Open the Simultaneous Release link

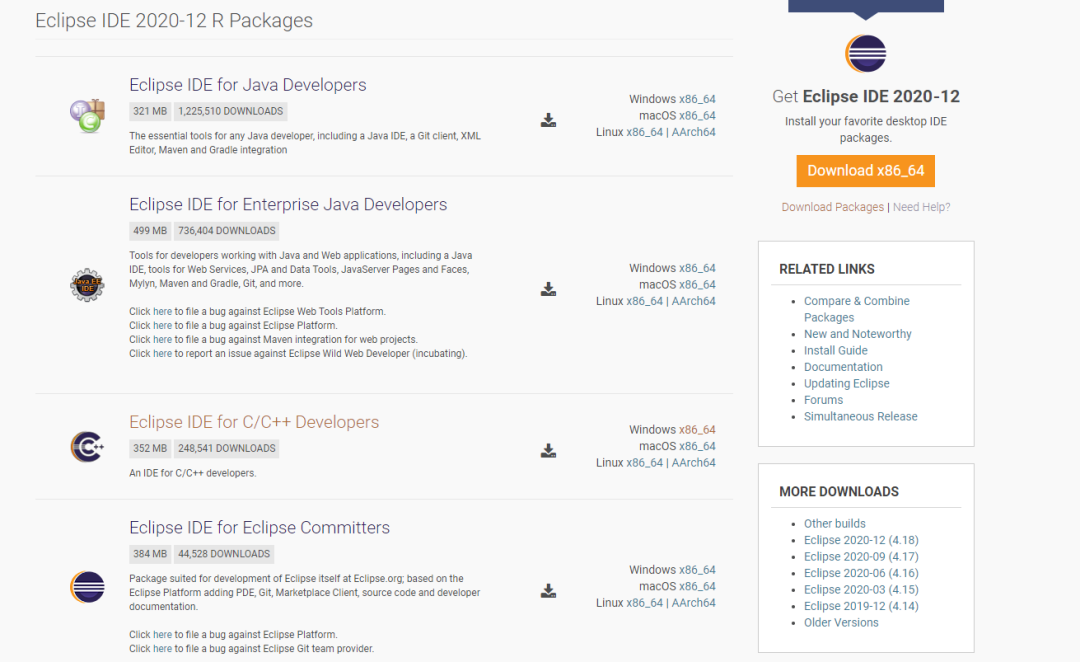pos(860,417)
